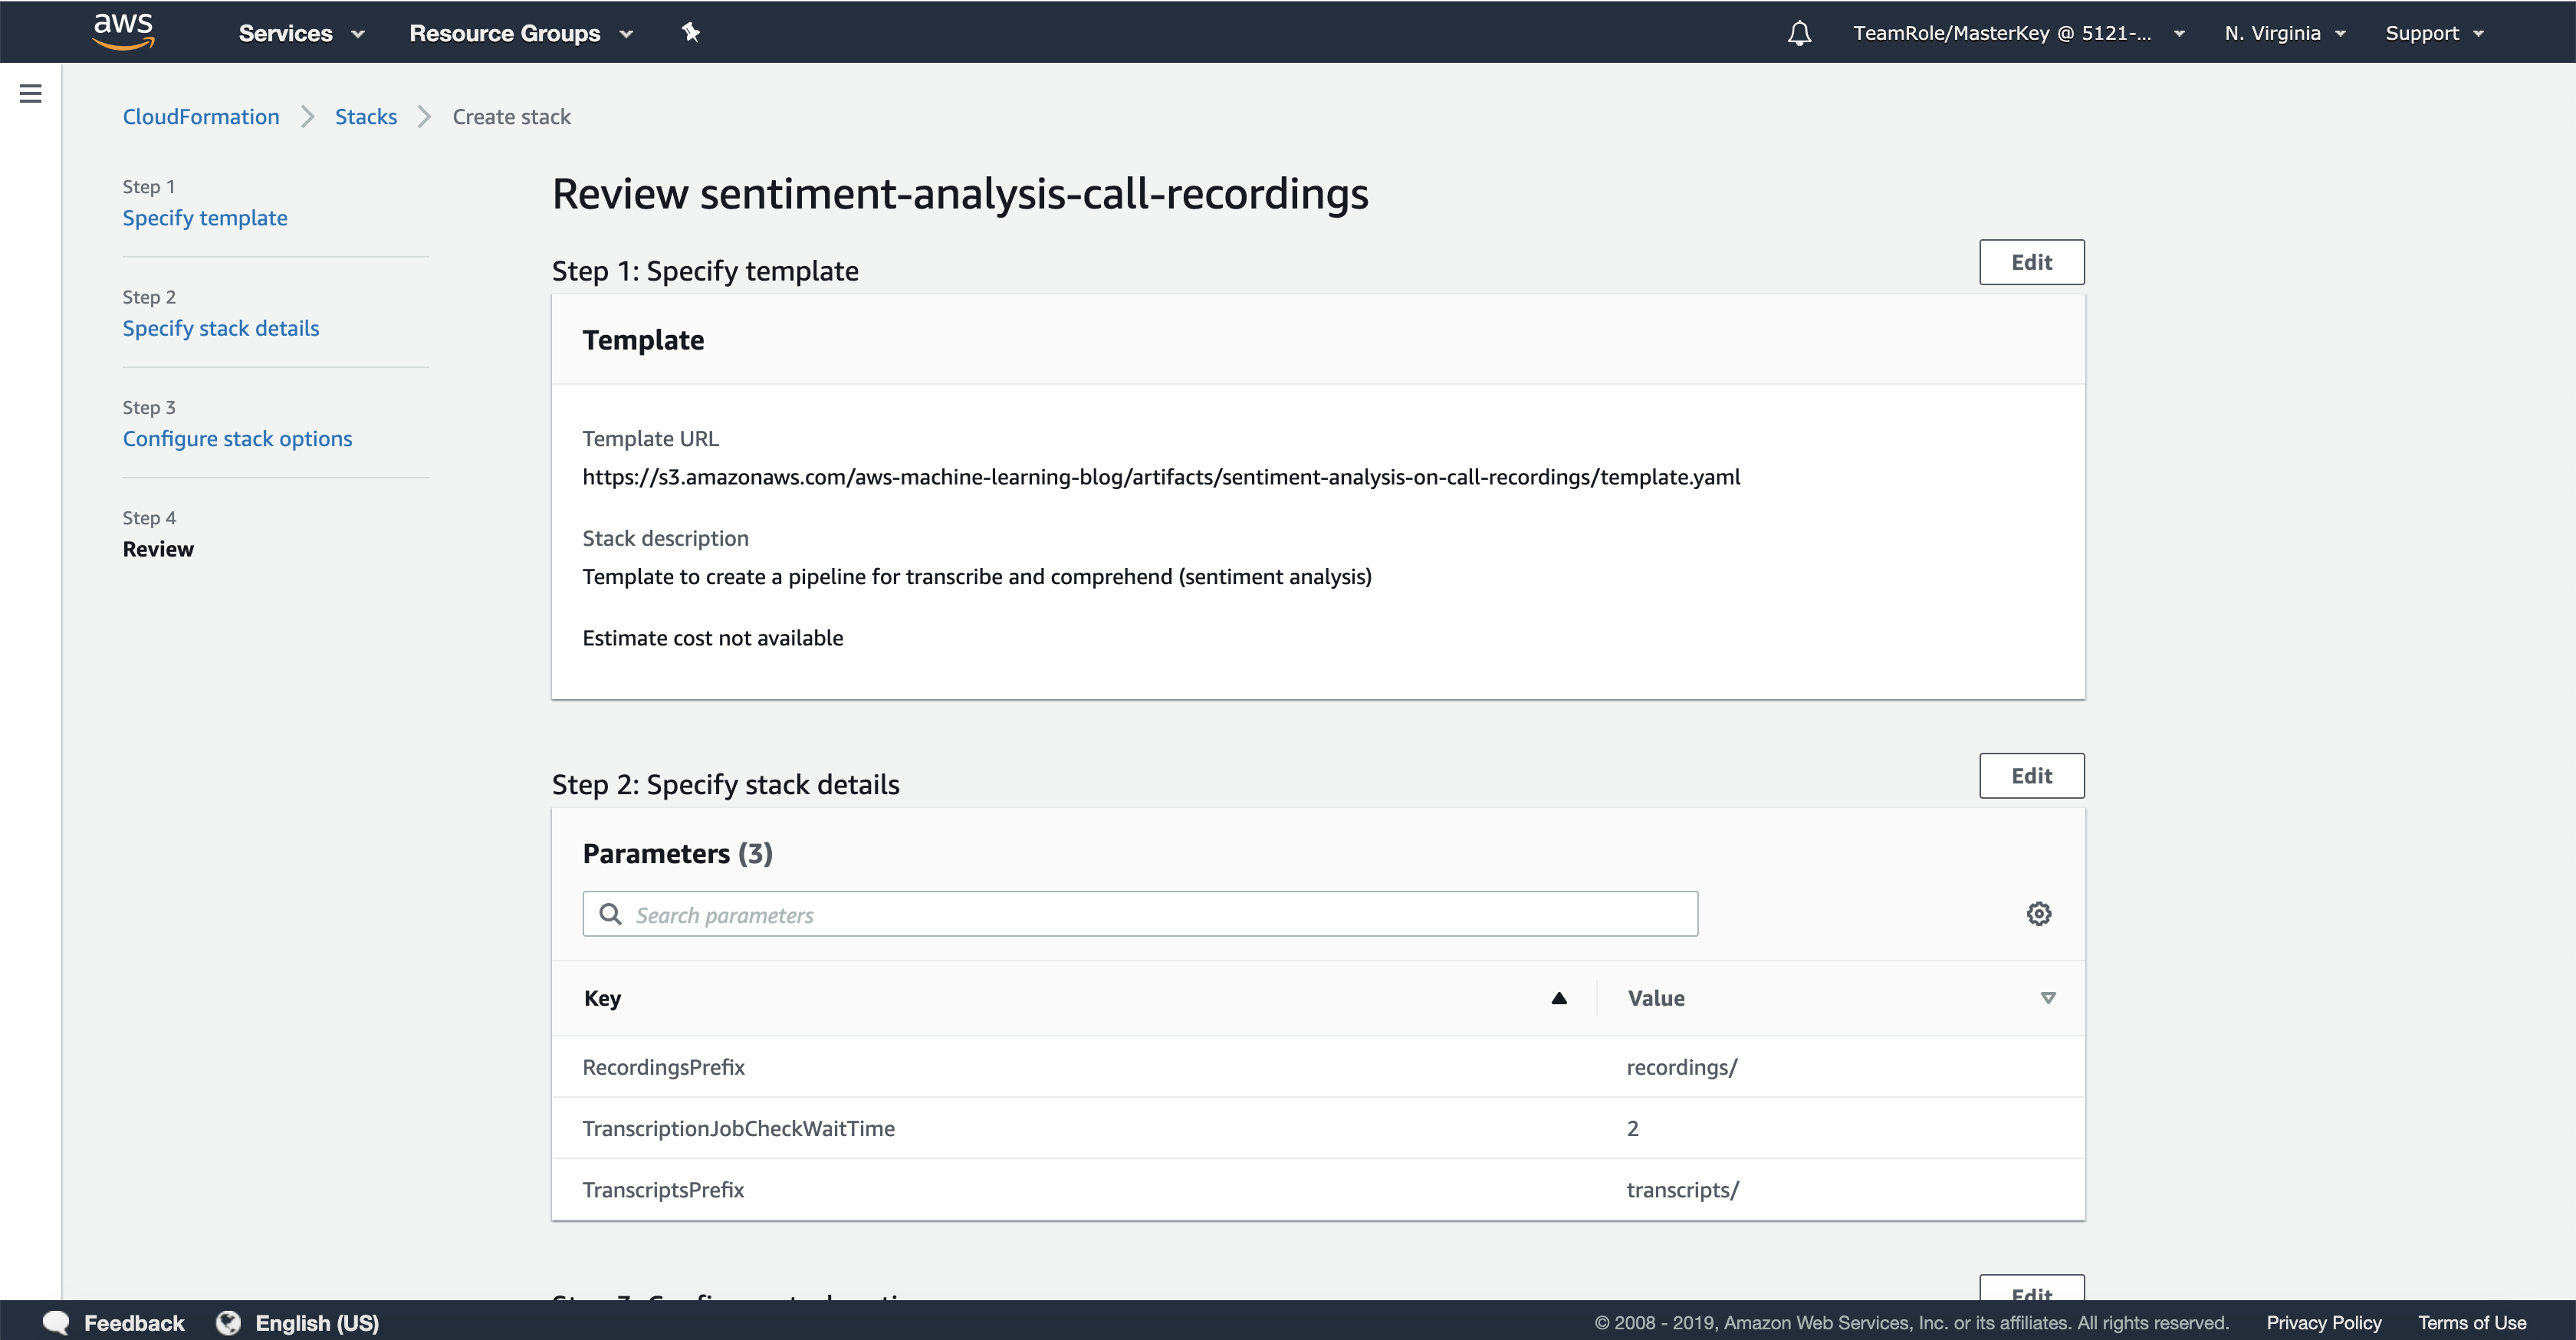Click Edit for Step 2 stack details

pyautogui.click(x=2031, y=776)
